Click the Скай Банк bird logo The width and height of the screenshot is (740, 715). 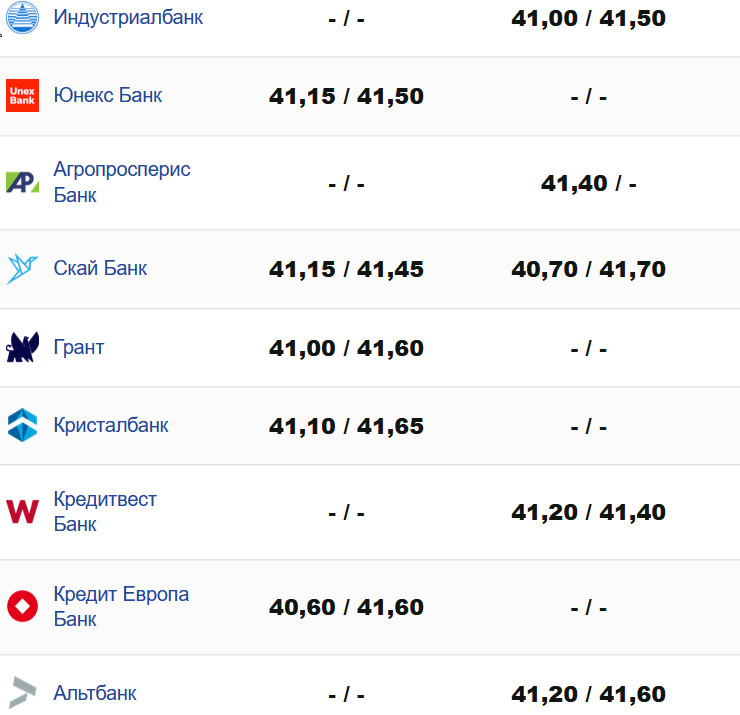coord(22,269)
